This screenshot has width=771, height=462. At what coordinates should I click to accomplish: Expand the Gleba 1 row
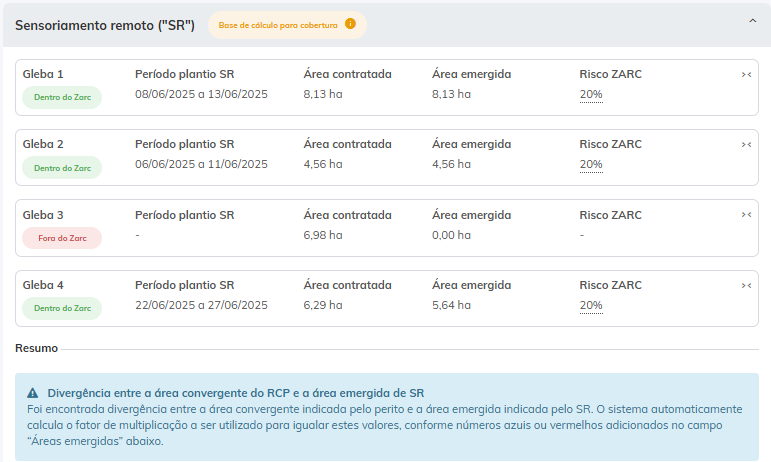tap(746, 75)
